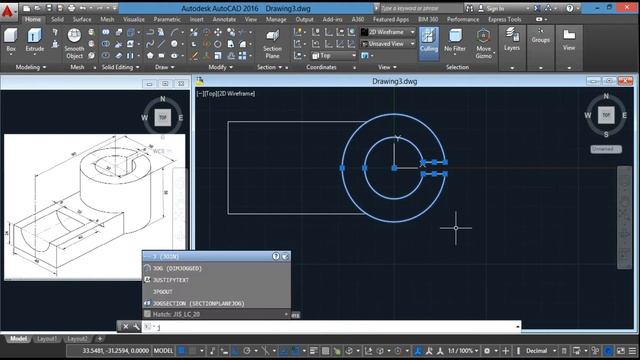Open the 2D Wireframe visual style dropdown
The height and width of the screenshot is (360, 640).
[x=388, y=32]
